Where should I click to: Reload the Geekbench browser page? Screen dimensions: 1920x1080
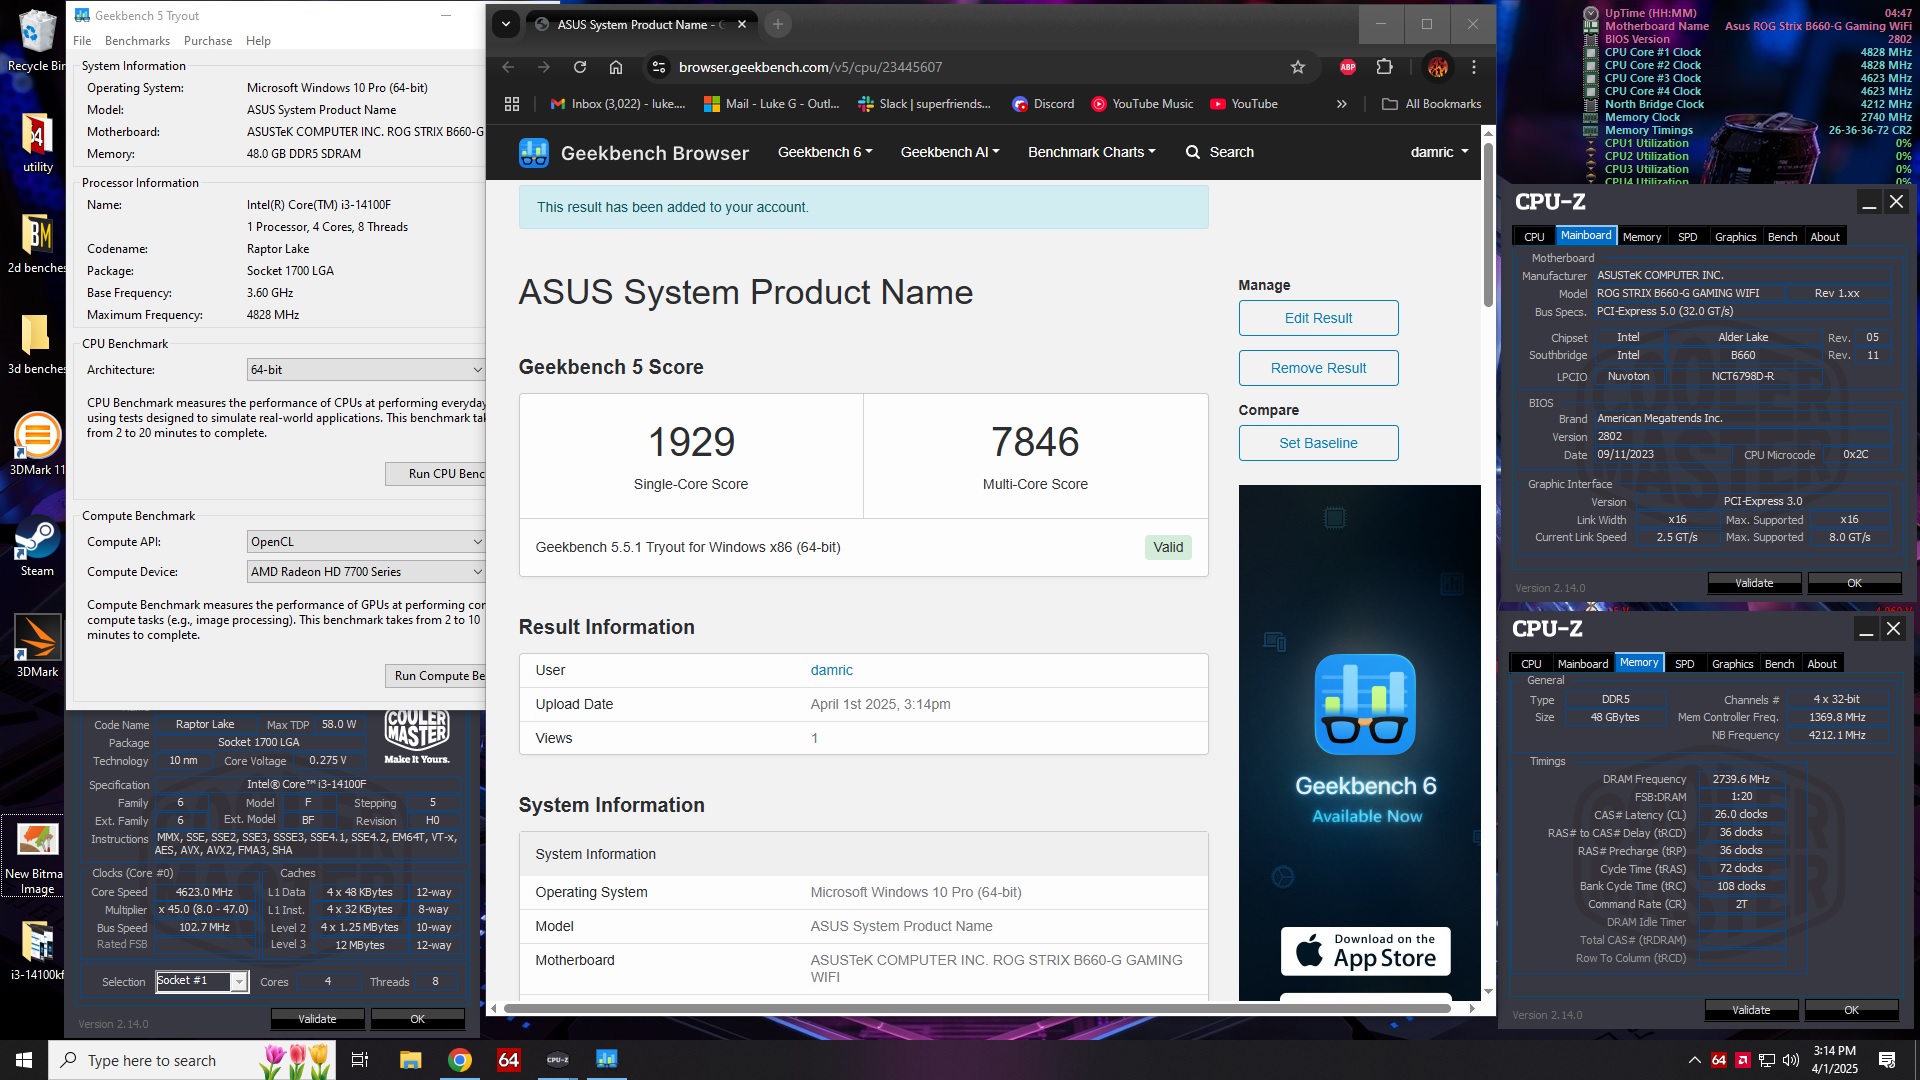pyautogui.click(x=580, y=67)
